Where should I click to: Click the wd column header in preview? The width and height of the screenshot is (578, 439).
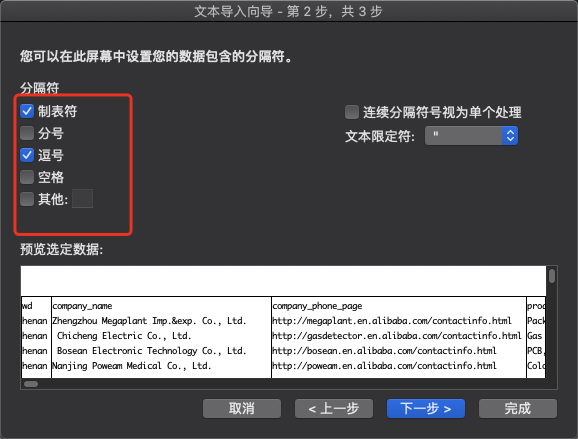[27, 306]
